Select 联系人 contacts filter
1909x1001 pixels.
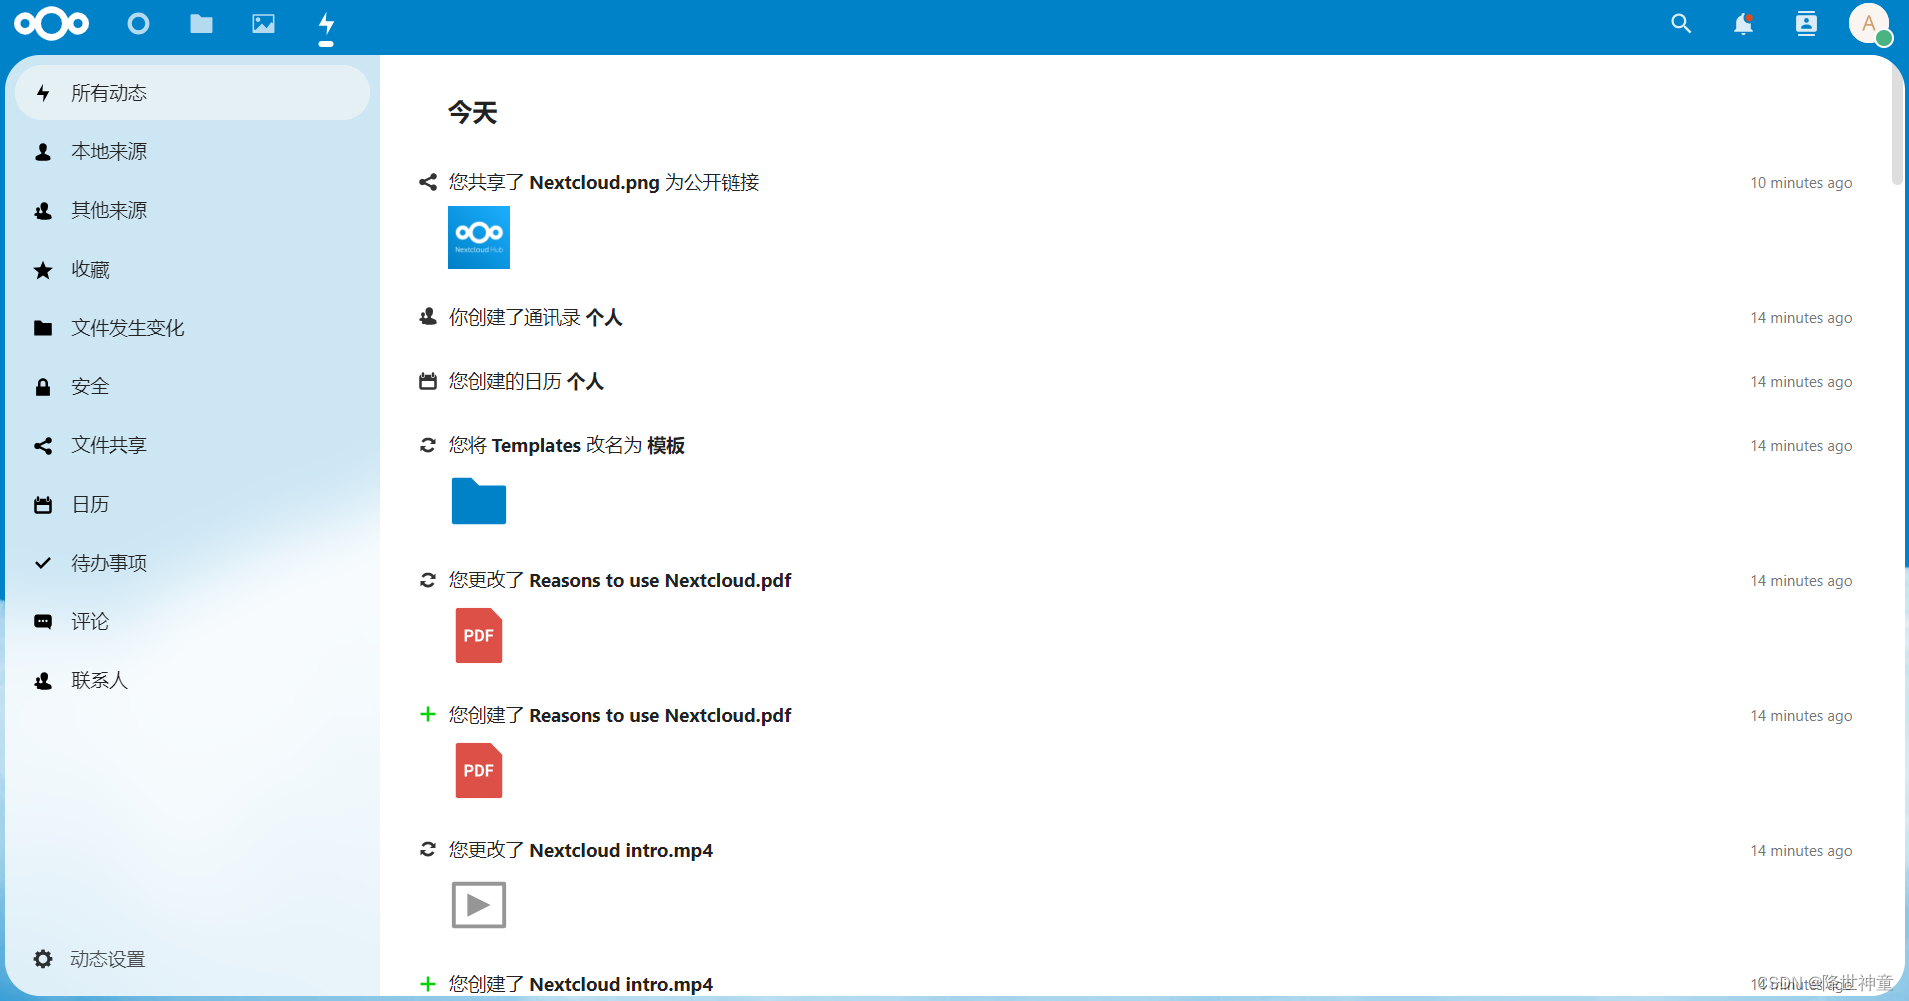pos(193,680)
